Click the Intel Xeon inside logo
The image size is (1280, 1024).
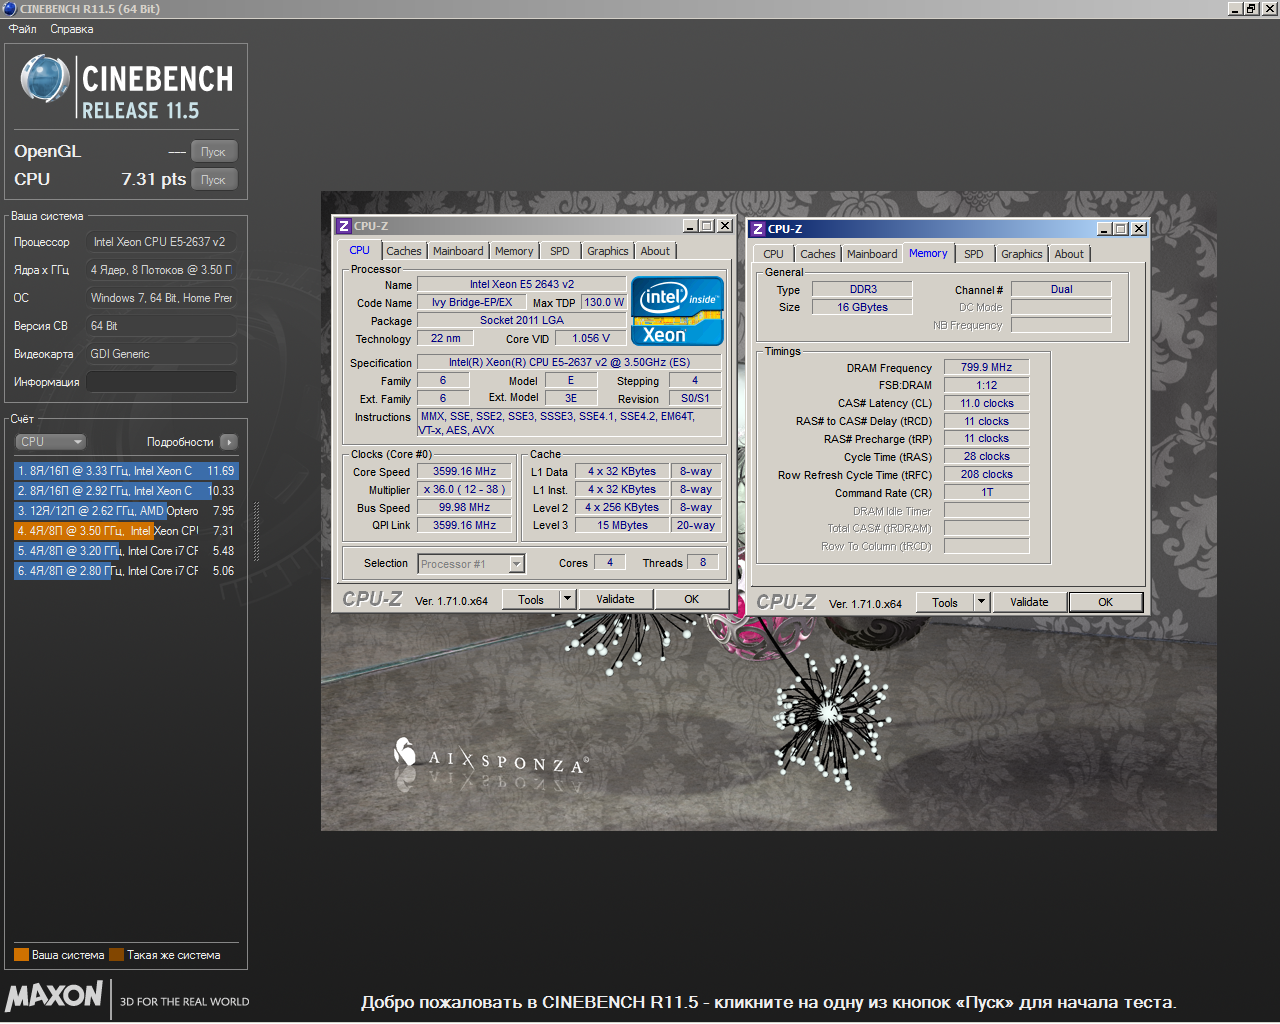678,311
